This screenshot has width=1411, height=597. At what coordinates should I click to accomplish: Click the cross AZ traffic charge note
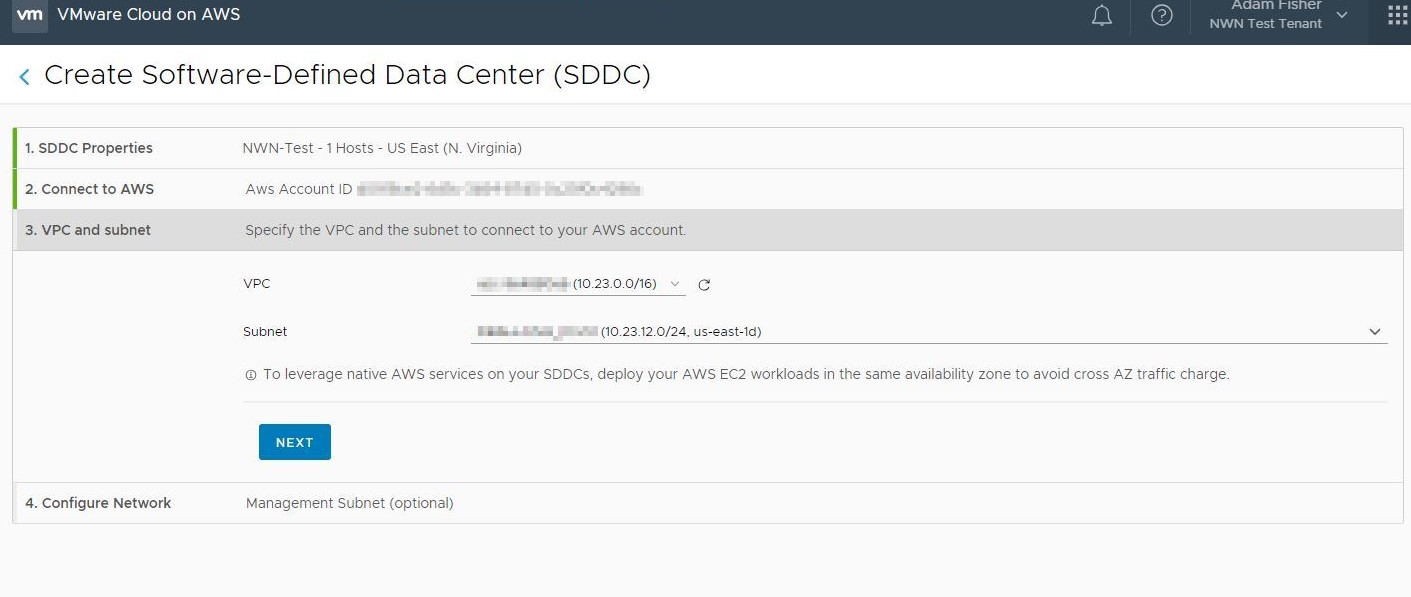(x=746, y=375)
